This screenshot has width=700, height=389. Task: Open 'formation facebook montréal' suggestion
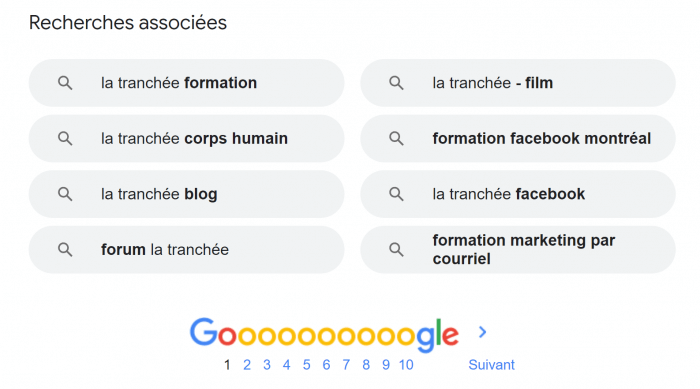click(518, 138)
